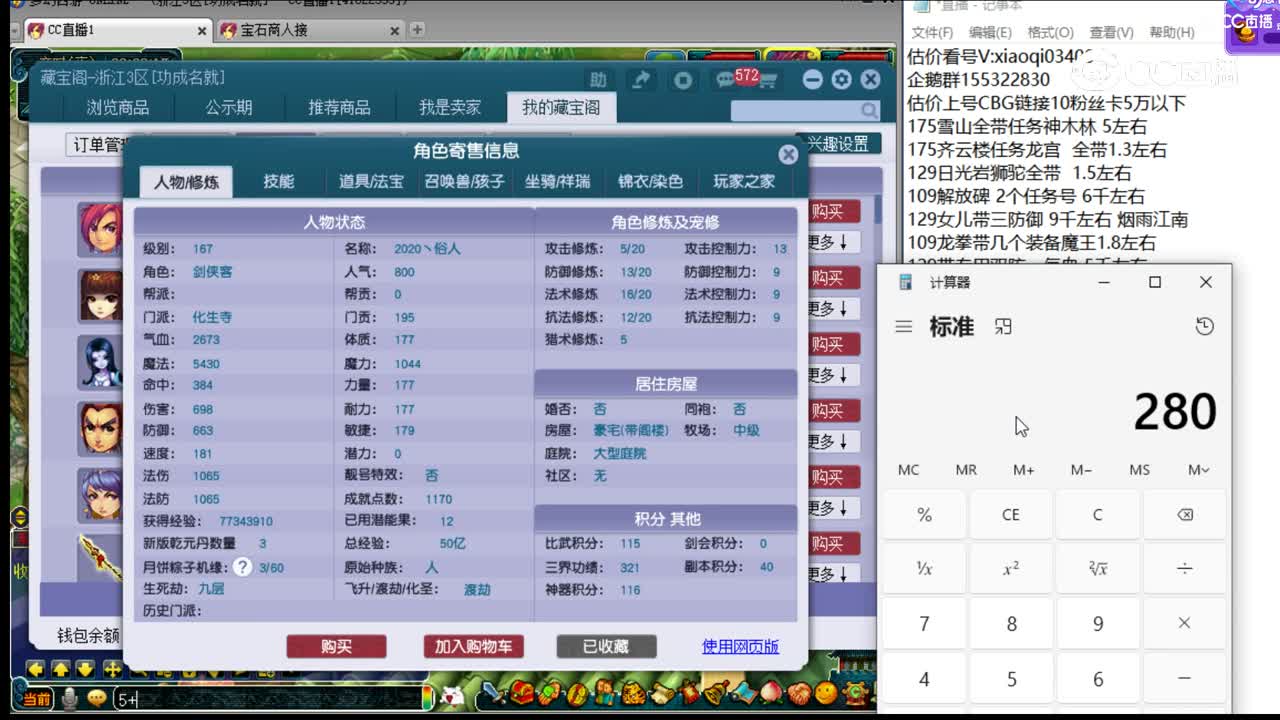Open the Calculator memory dropdown M∨

pos(1199,469)
